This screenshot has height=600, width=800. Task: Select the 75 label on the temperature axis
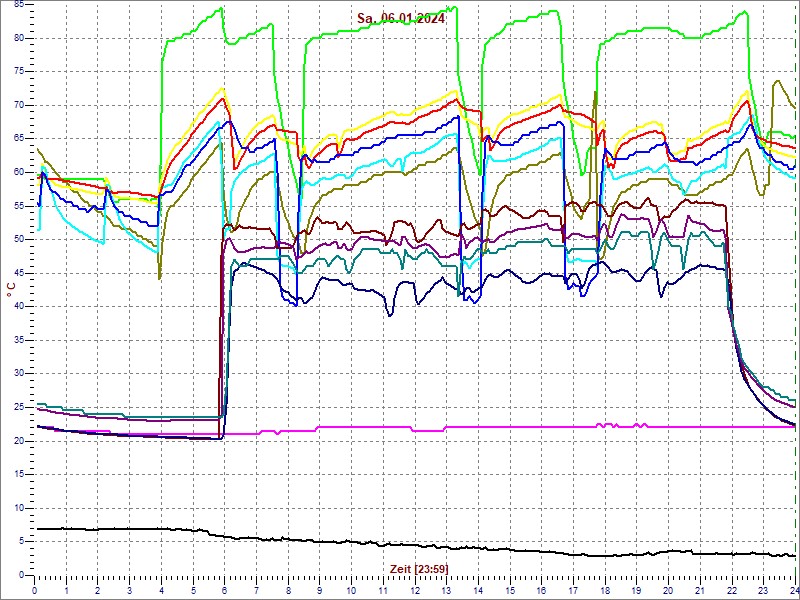pos(19,72)
